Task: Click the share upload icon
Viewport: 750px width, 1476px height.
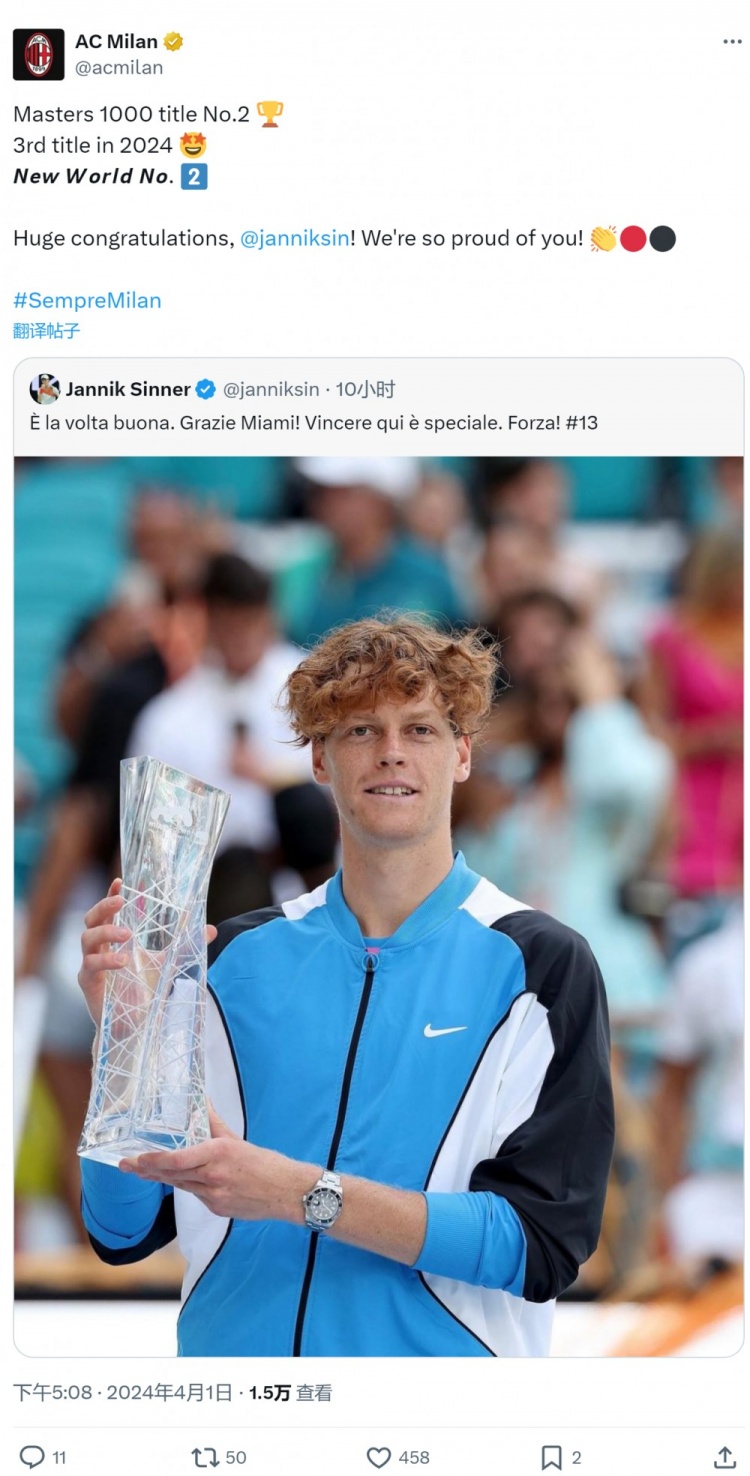Action: (725, 1457)
